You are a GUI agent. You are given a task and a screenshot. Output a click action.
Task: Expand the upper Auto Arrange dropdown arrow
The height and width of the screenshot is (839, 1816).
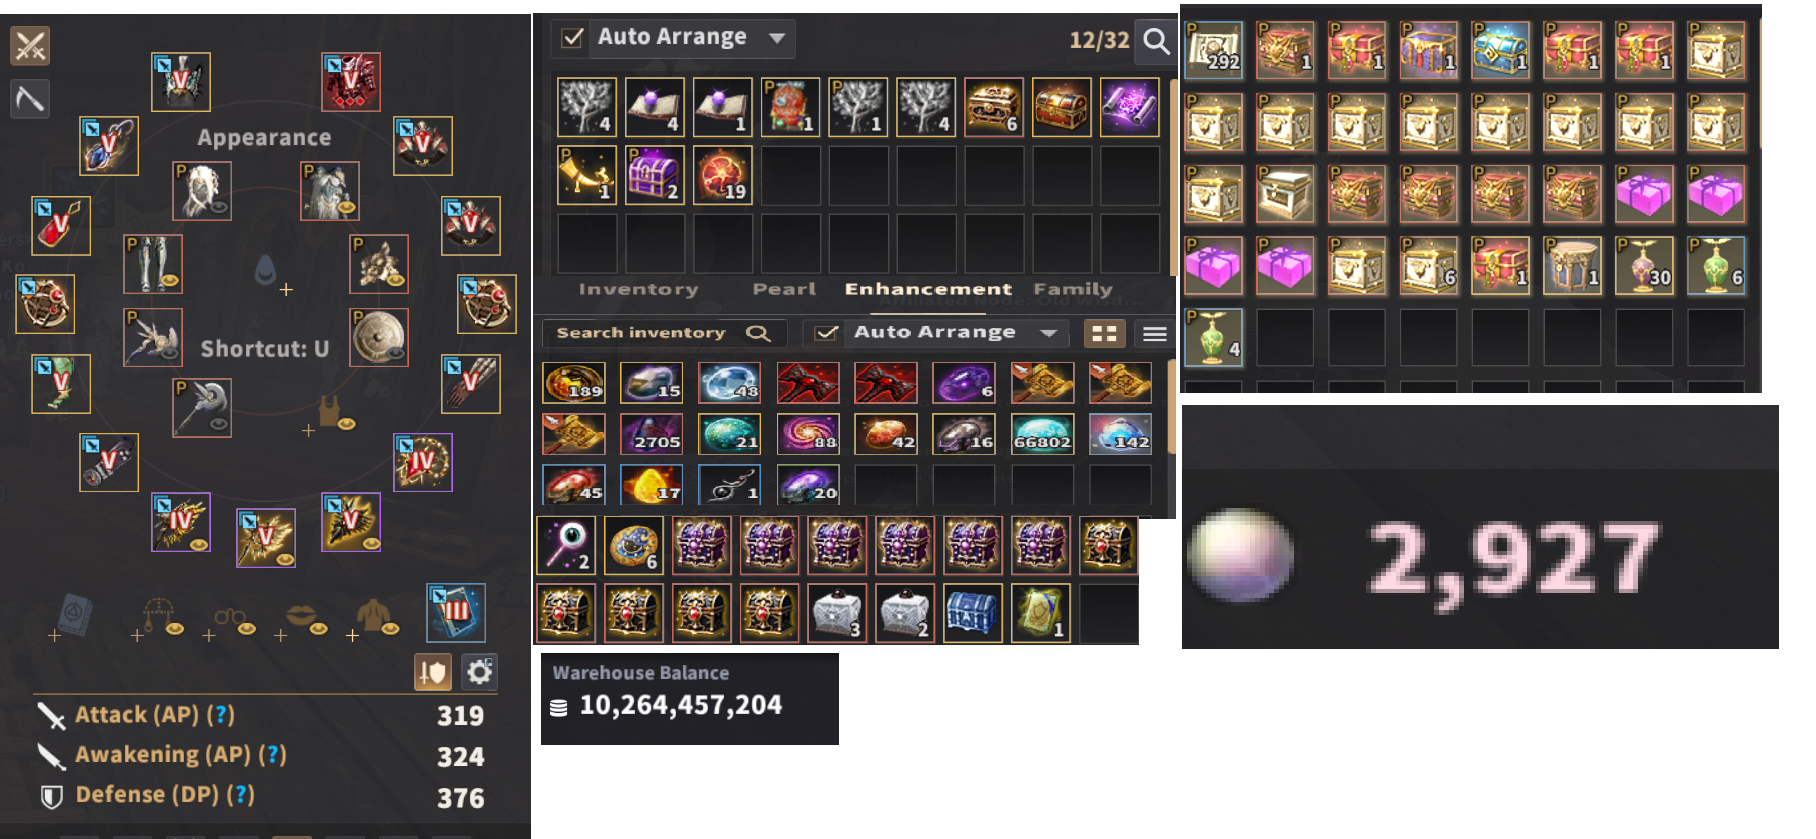tap(777, 38)
